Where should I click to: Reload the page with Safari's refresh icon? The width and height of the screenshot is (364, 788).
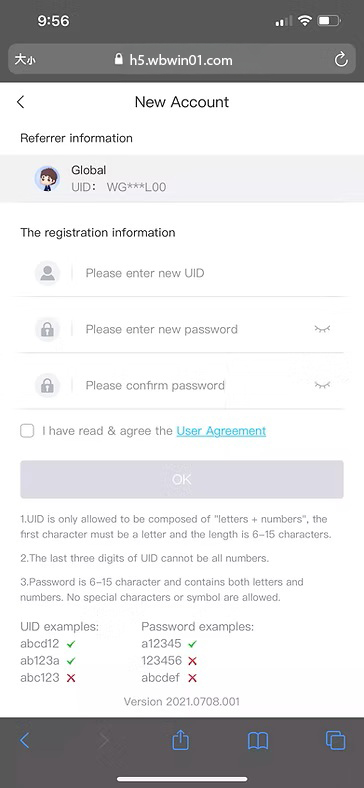[x=341, y=60]
